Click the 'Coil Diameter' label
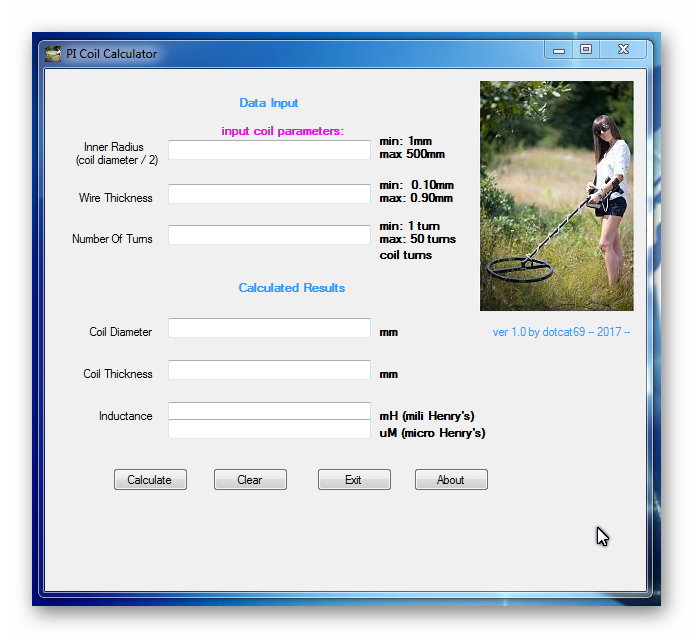This screenshot has height=638, width=693. (x=121, y=332)
